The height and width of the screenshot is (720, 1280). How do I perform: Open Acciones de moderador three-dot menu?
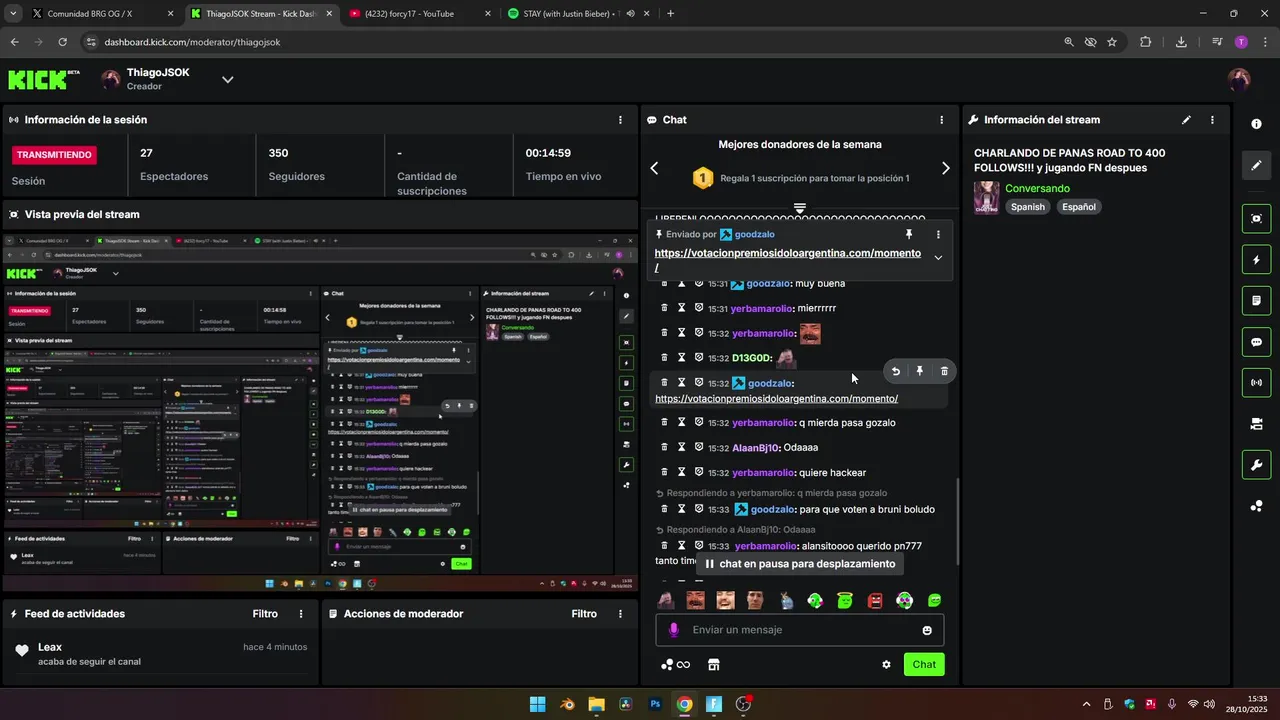(620, 614)
